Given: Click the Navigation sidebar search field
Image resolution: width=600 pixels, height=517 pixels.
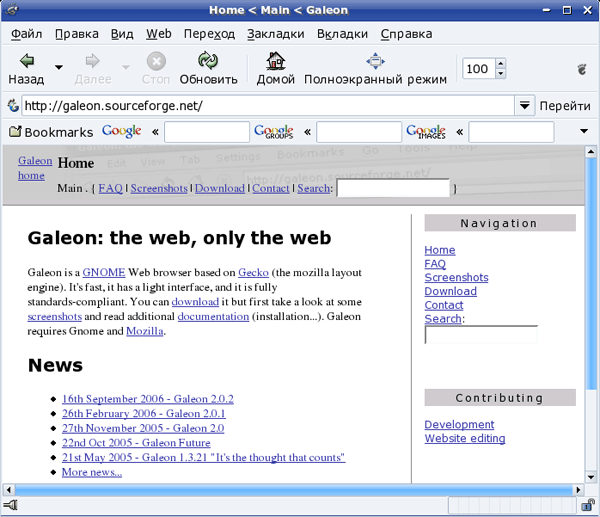Looking at the screenshot, I should (481, 335).
